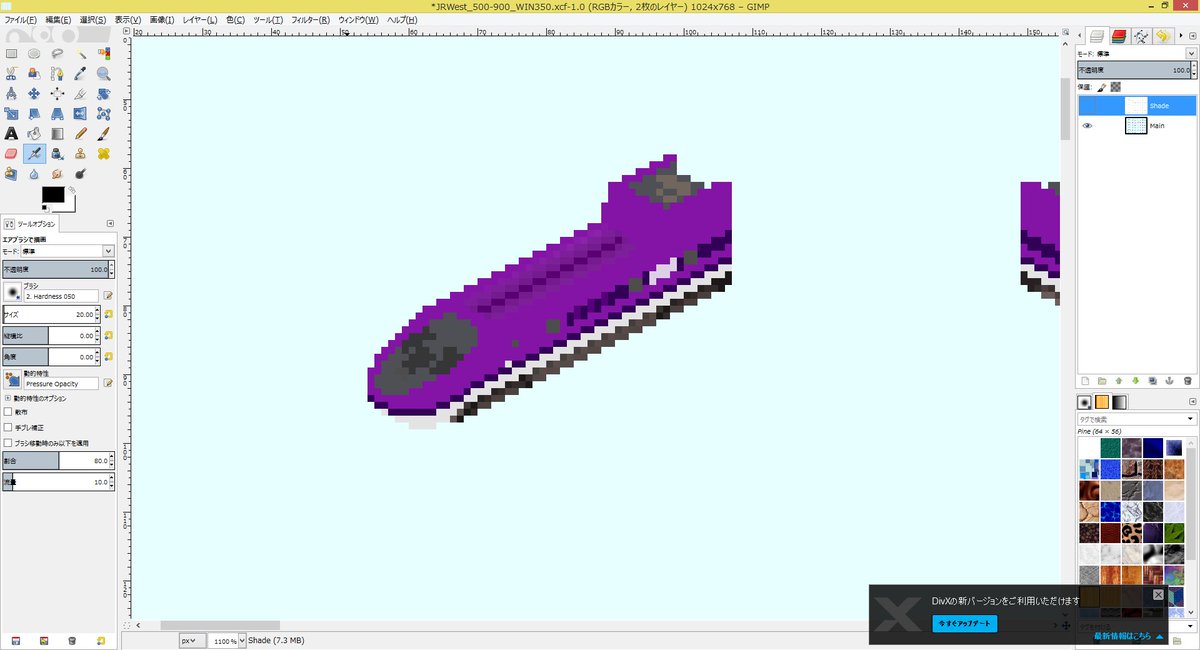Open the ファイル(F) menu
This screenshot has height=650, width=1200.
click(20, 20)
